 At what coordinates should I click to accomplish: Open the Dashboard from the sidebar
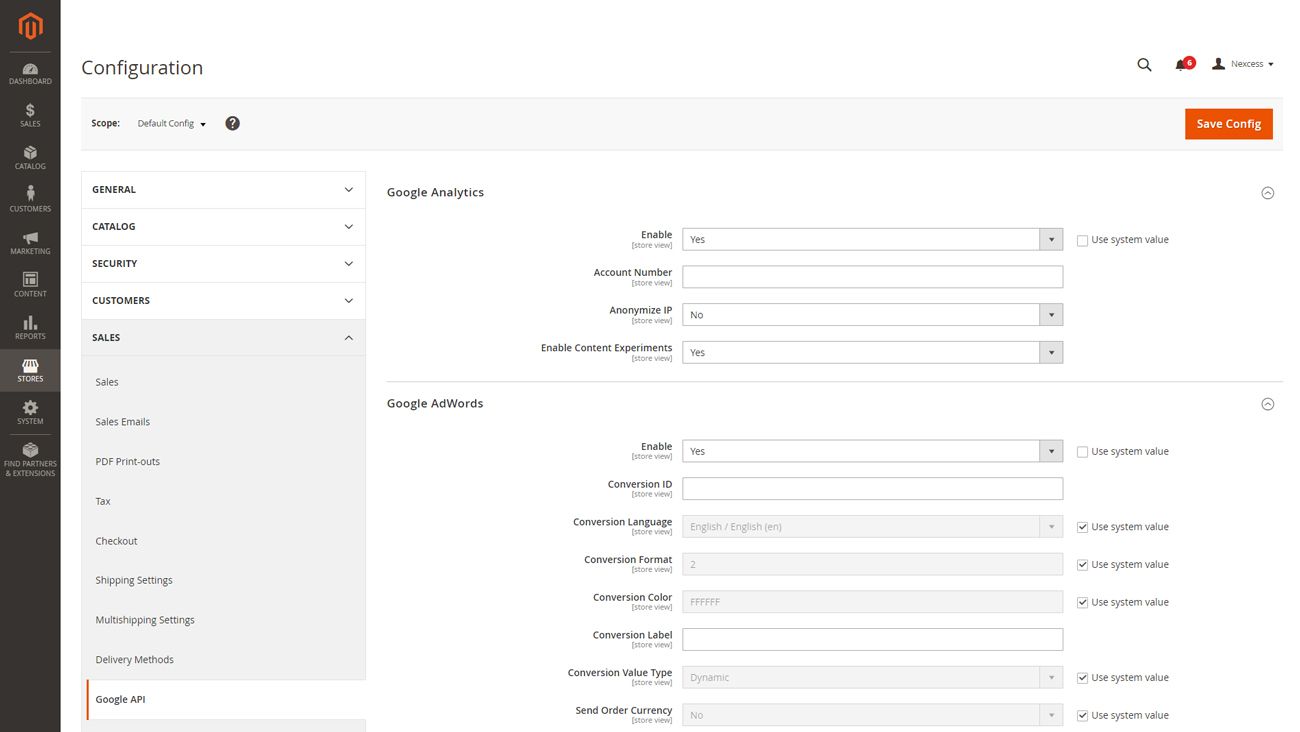coord(30,70)
